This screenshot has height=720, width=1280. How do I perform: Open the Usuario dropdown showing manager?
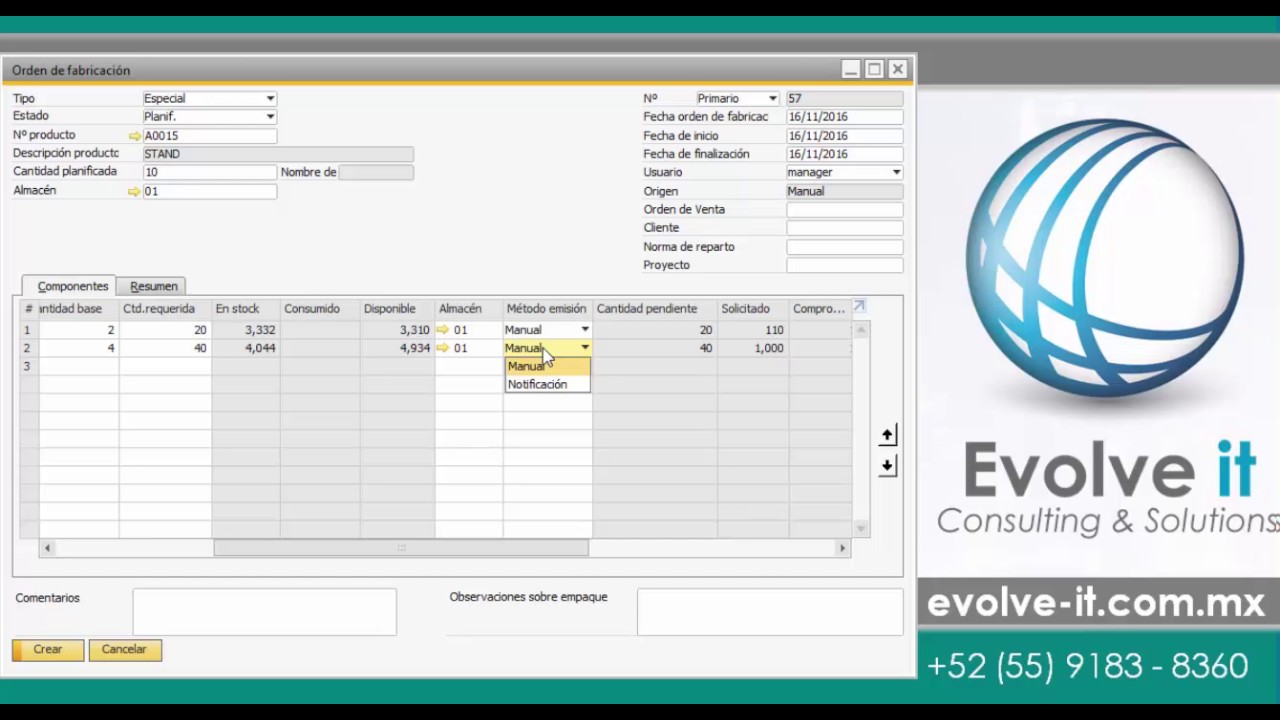tap(896, 172)
